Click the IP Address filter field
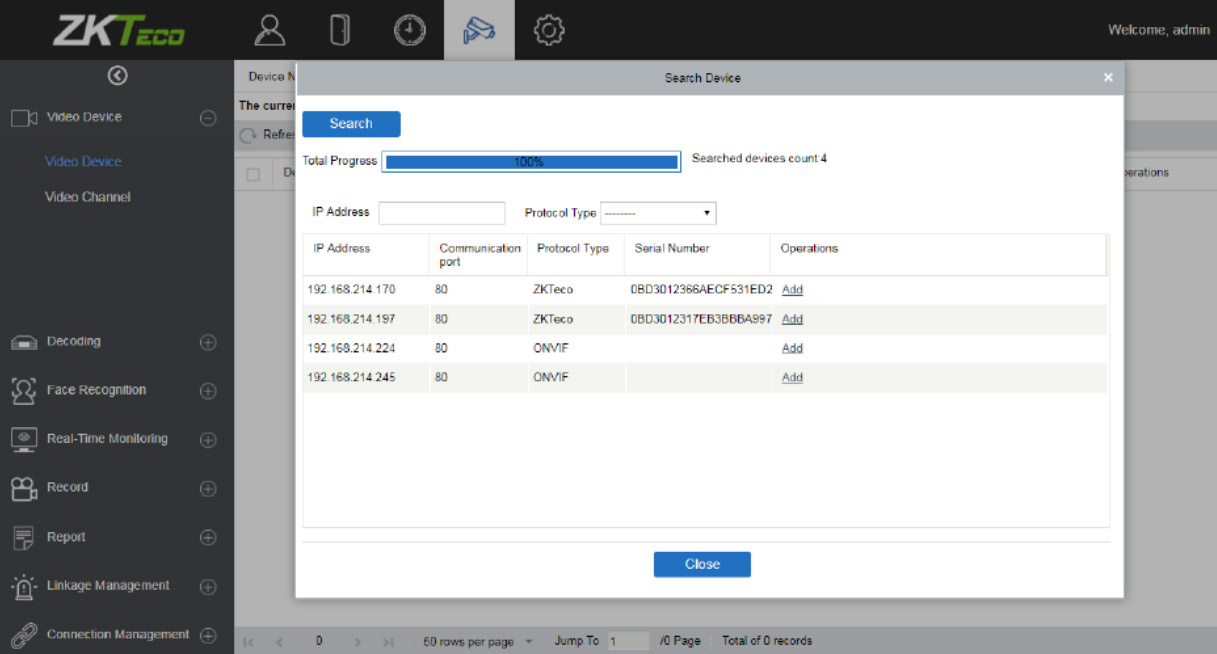1217x654 pixels. coord(442,213)
